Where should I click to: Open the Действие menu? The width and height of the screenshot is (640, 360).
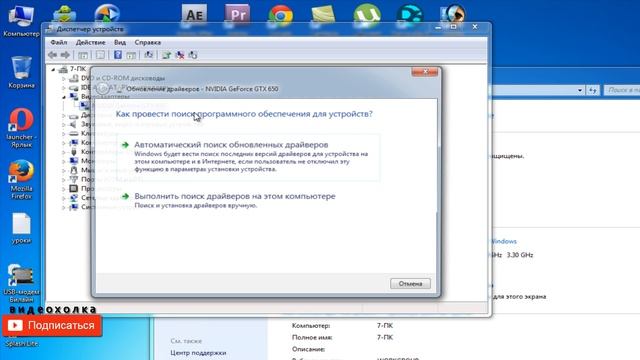pyautogui.click(x=91, y=42)
